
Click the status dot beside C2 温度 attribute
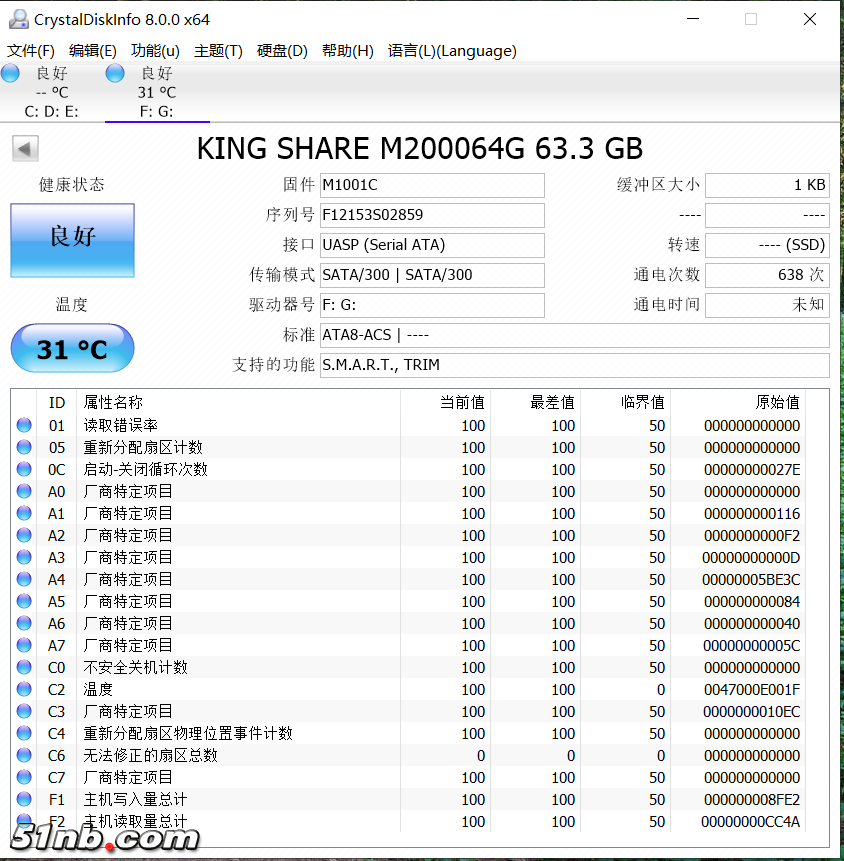[22, 689]
